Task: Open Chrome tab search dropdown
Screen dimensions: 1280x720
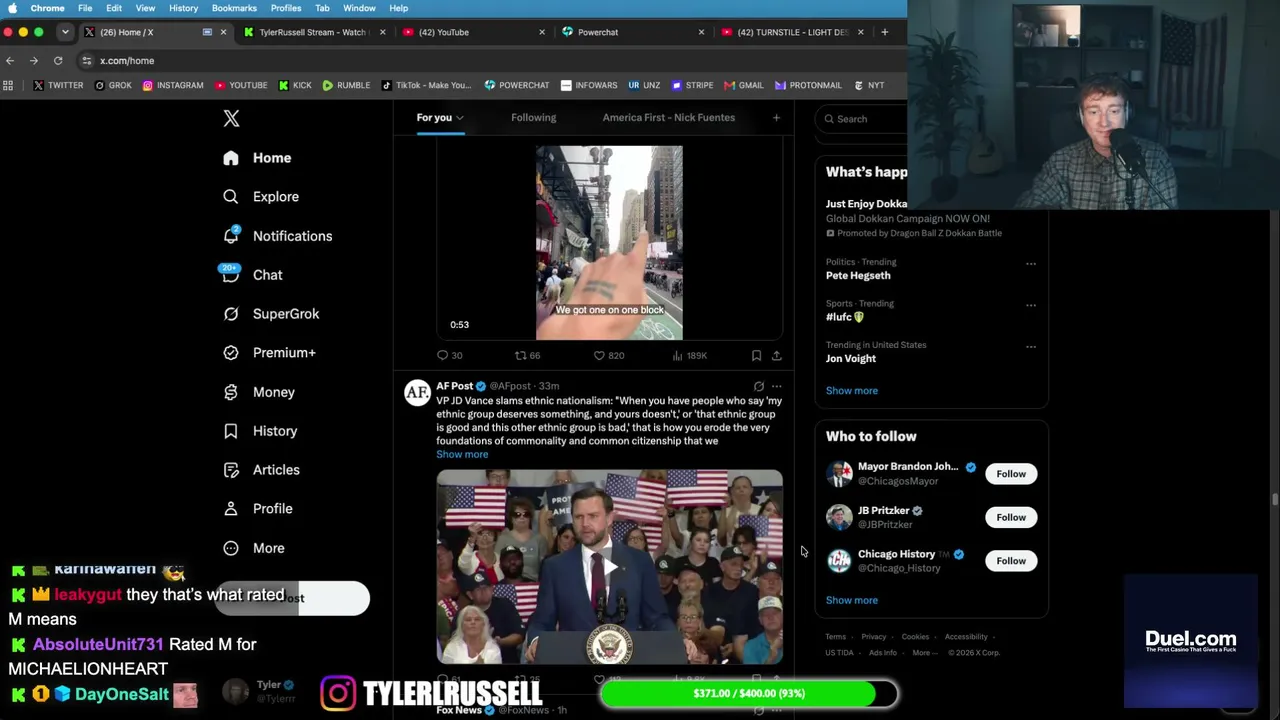Action: [x=65, y=32]
